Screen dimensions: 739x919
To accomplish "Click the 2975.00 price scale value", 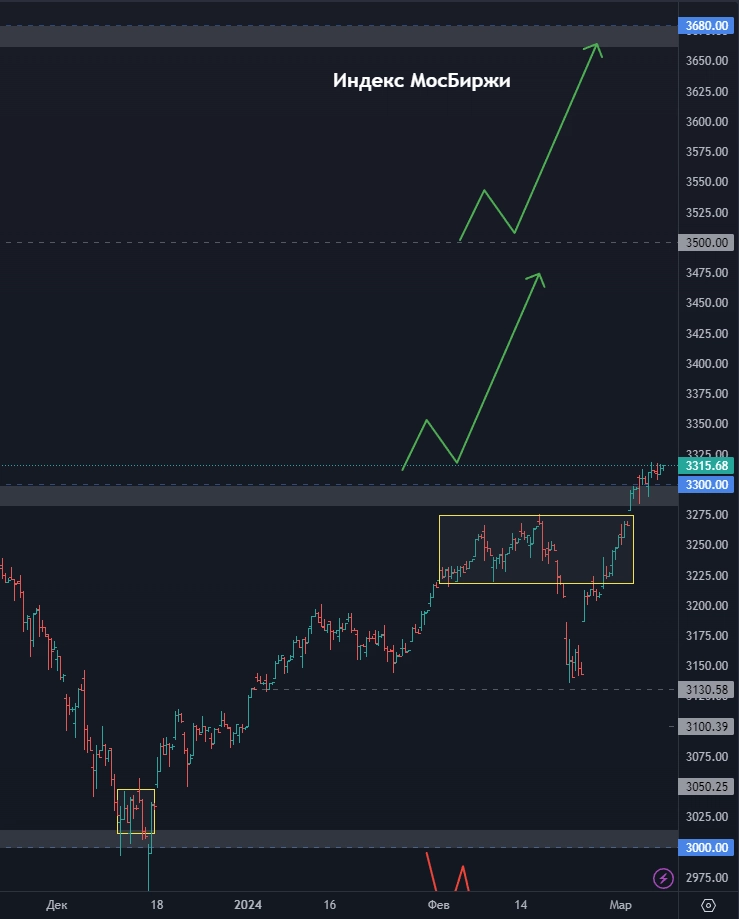I will [707, 878].
